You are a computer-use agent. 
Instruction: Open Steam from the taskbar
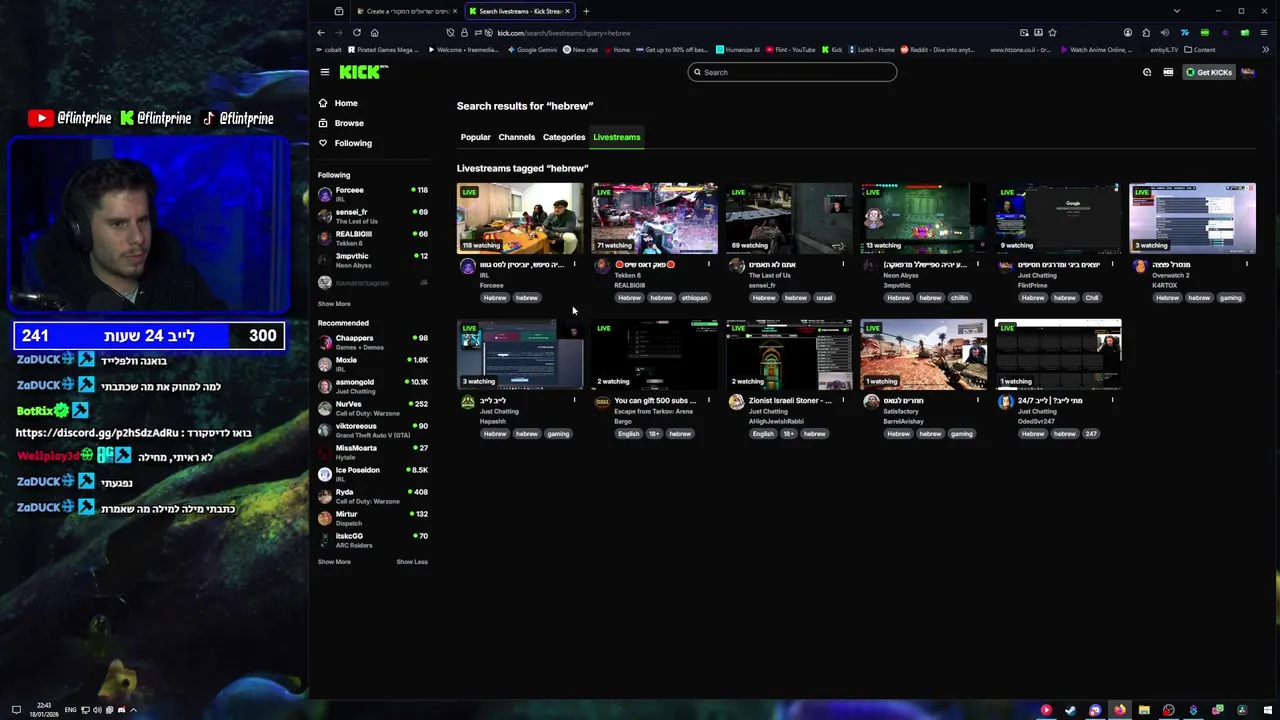pos(1070,710)
